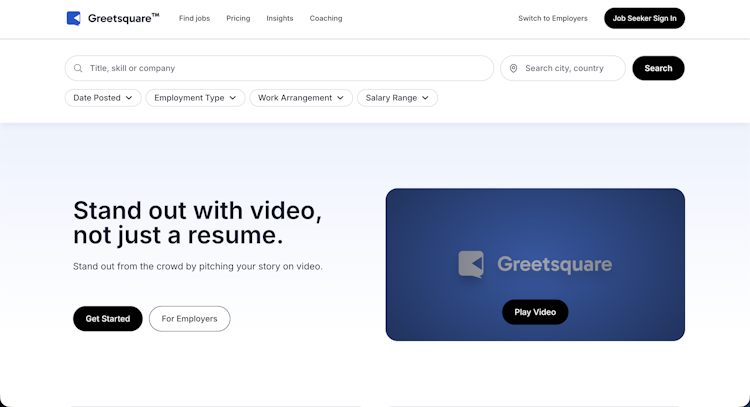Click Job Seeker Sign In button
Image resolution: width=750 pixels, height=407 pixels.
(644, 18)
